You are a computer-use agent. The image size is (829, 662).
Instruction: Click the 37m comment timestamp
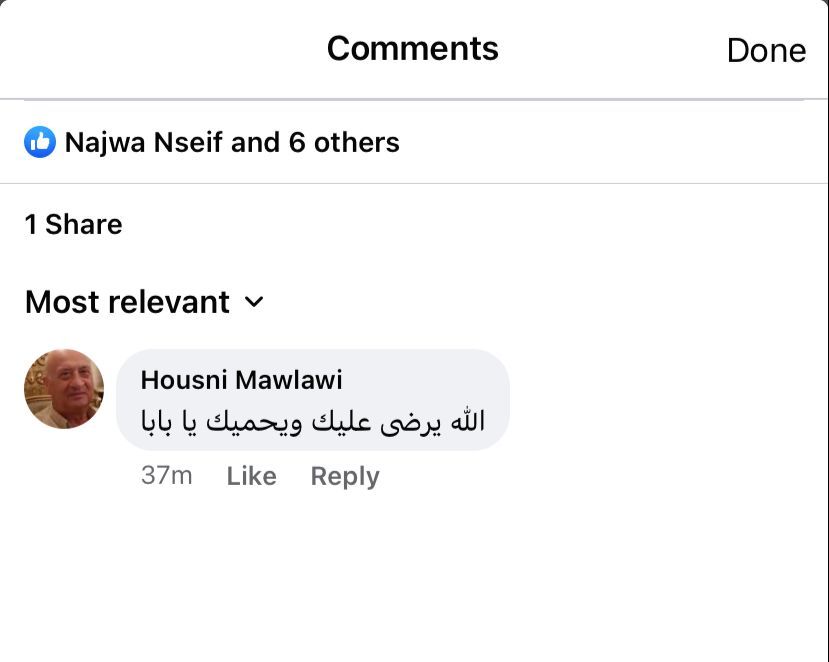[x=167, y=475]
